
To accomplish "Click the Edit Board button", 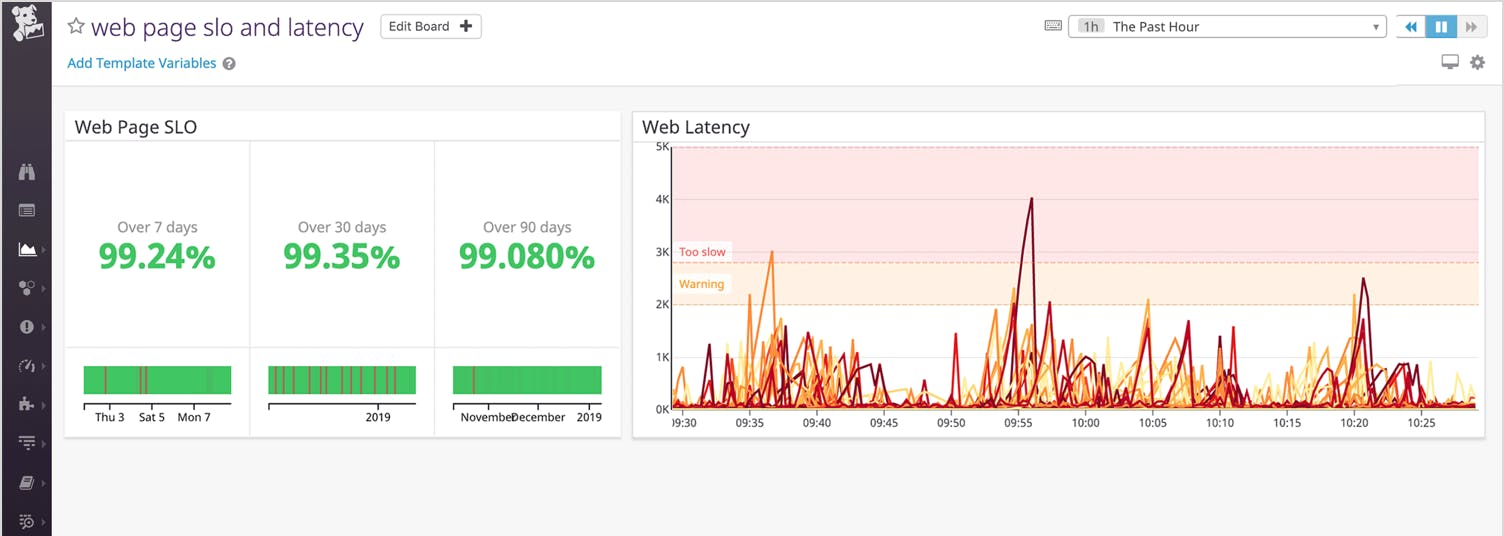I will click(x=430, y=27).
